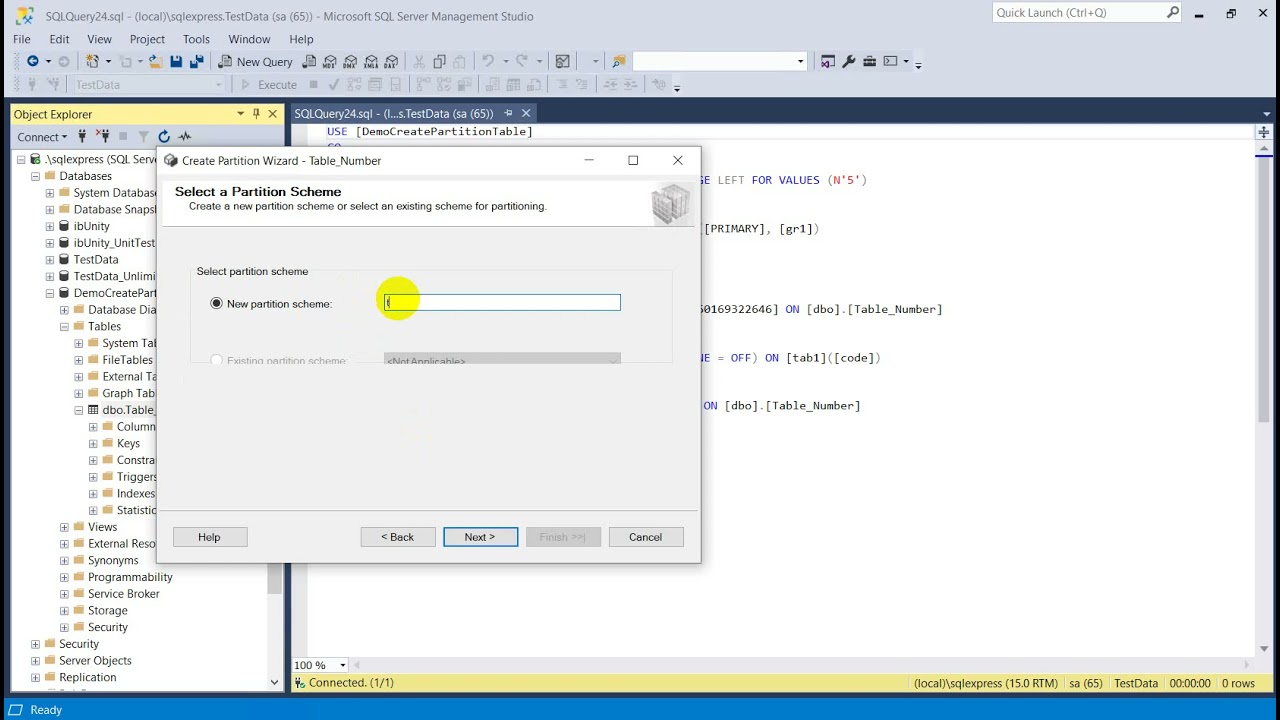
Task: Close the Object Explorer panel
Action: 272,114
